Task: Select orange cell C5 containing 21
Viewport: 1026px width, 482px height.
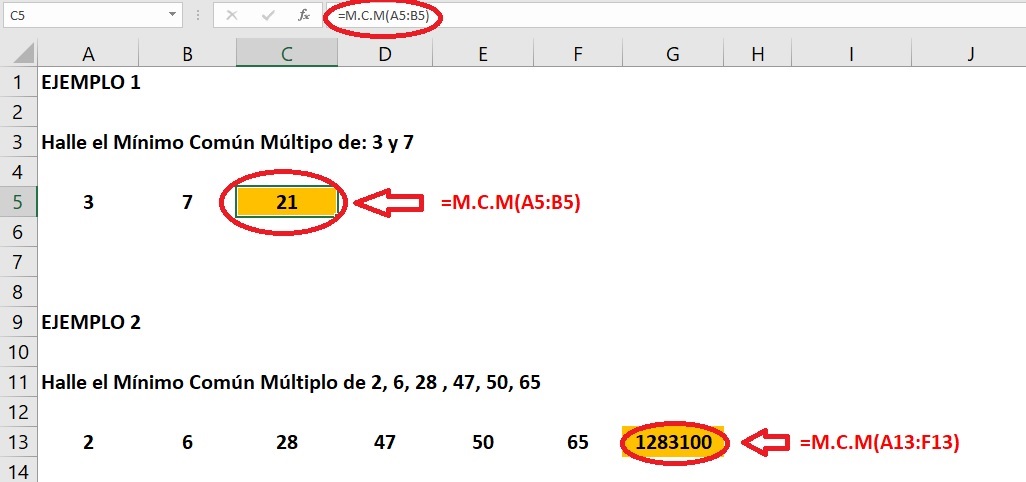Action: pyautogui.click(x=286, y=202)
